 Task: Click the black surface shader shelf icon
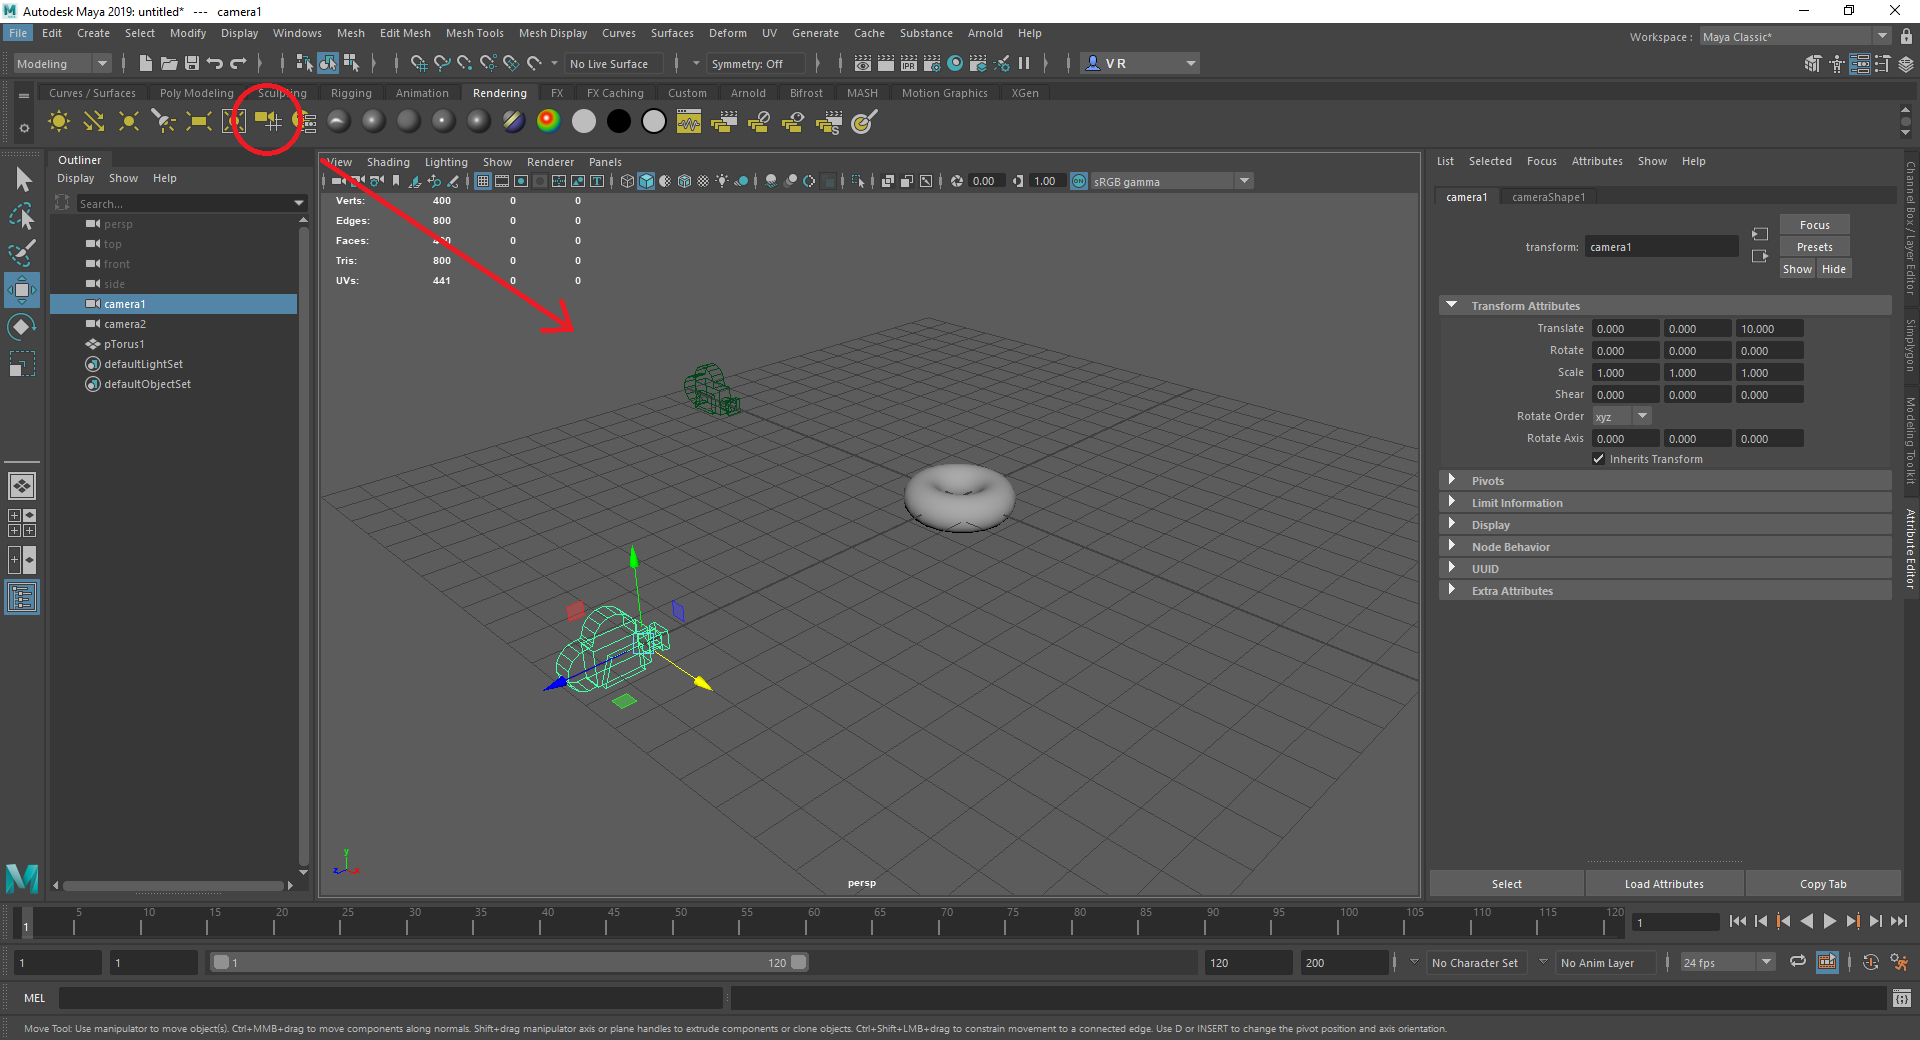[619, 121]
